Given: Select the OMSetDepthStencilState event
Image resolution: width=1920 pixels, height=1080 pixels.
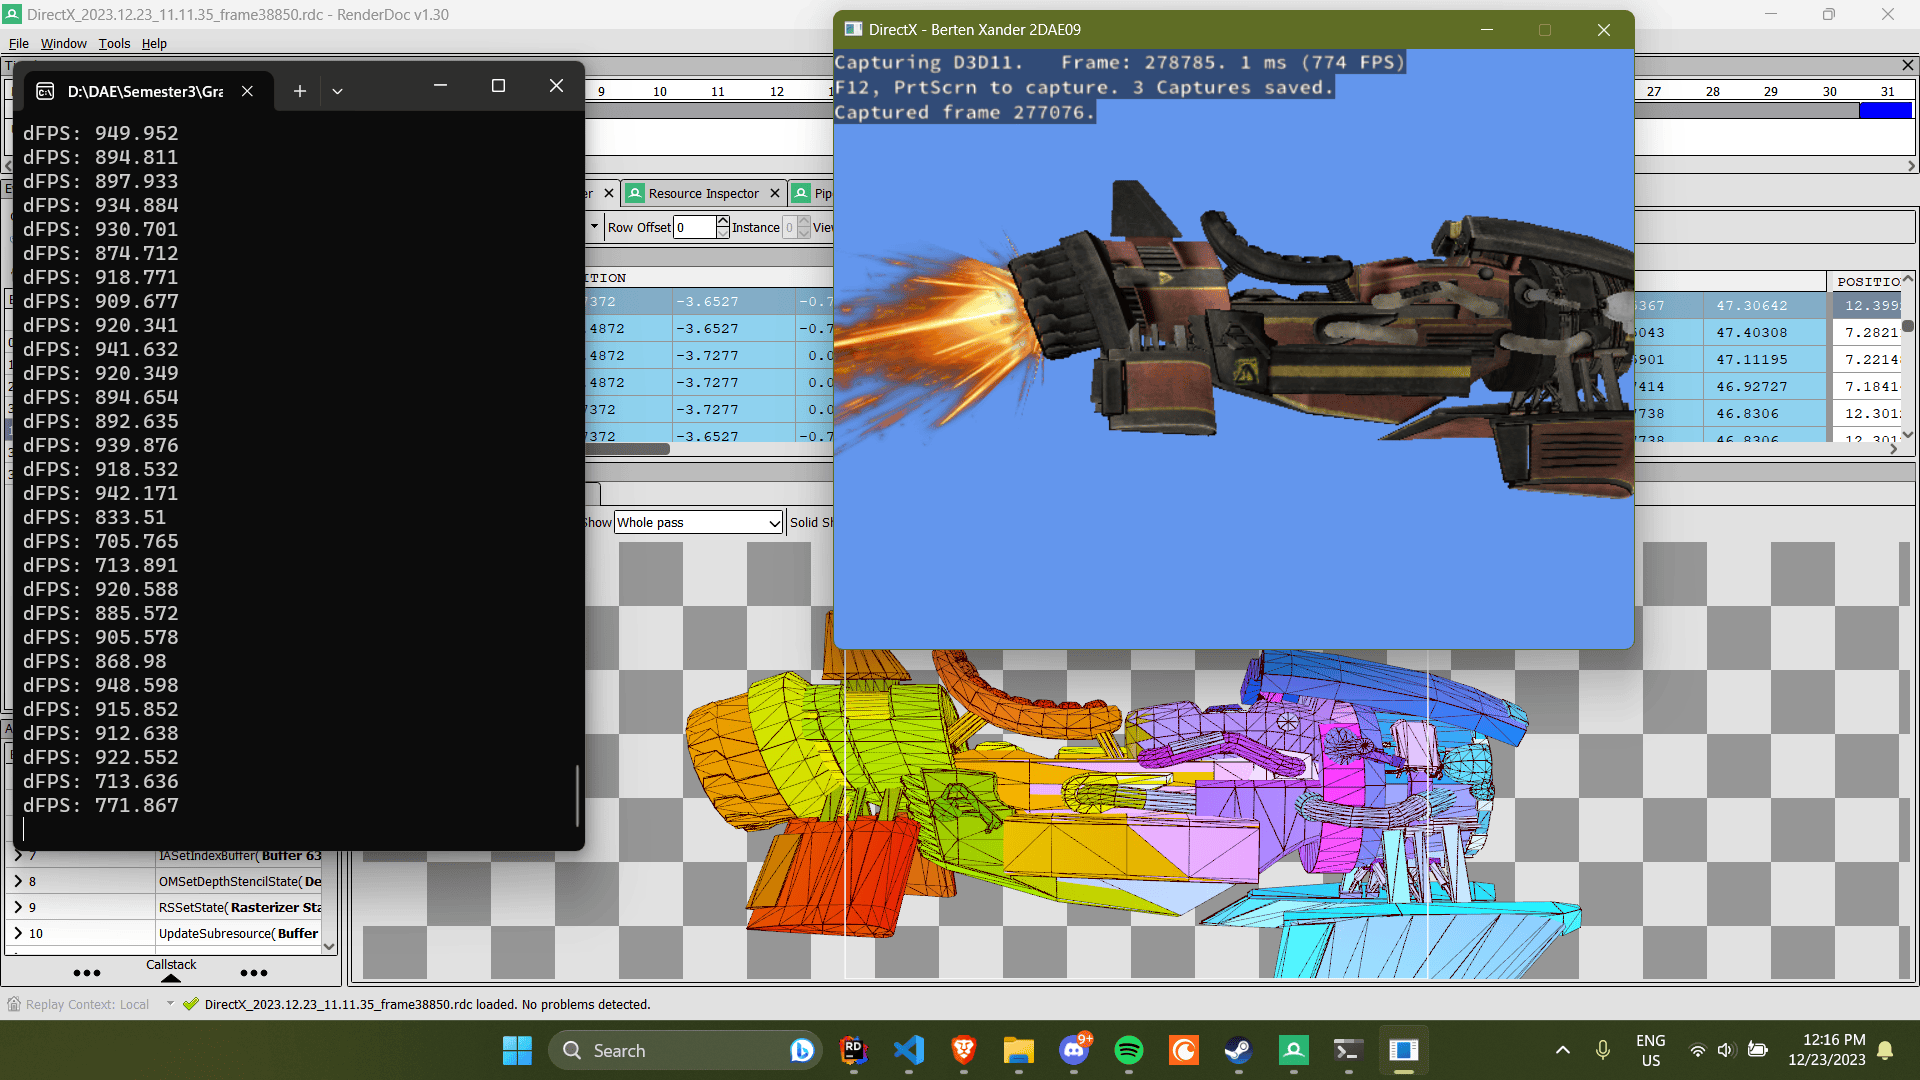Looking at the screenshot, I should 240,881.
